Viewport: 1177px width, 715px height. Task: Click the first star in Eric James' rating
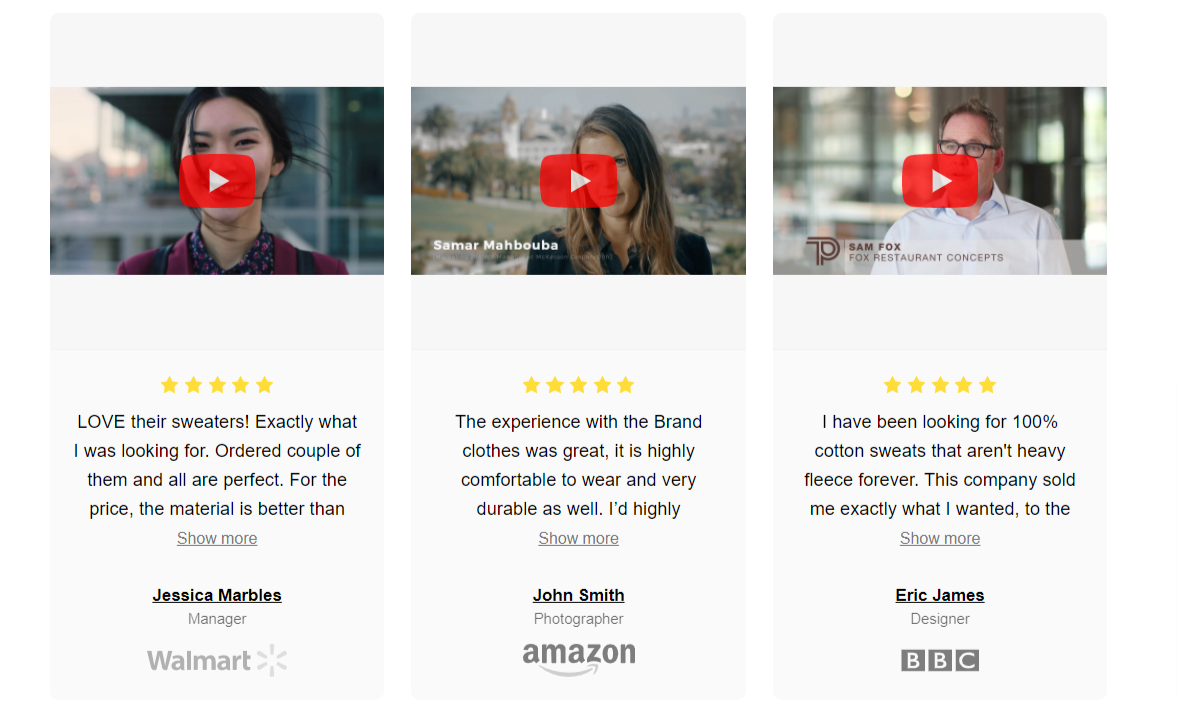tap(893, 386)
